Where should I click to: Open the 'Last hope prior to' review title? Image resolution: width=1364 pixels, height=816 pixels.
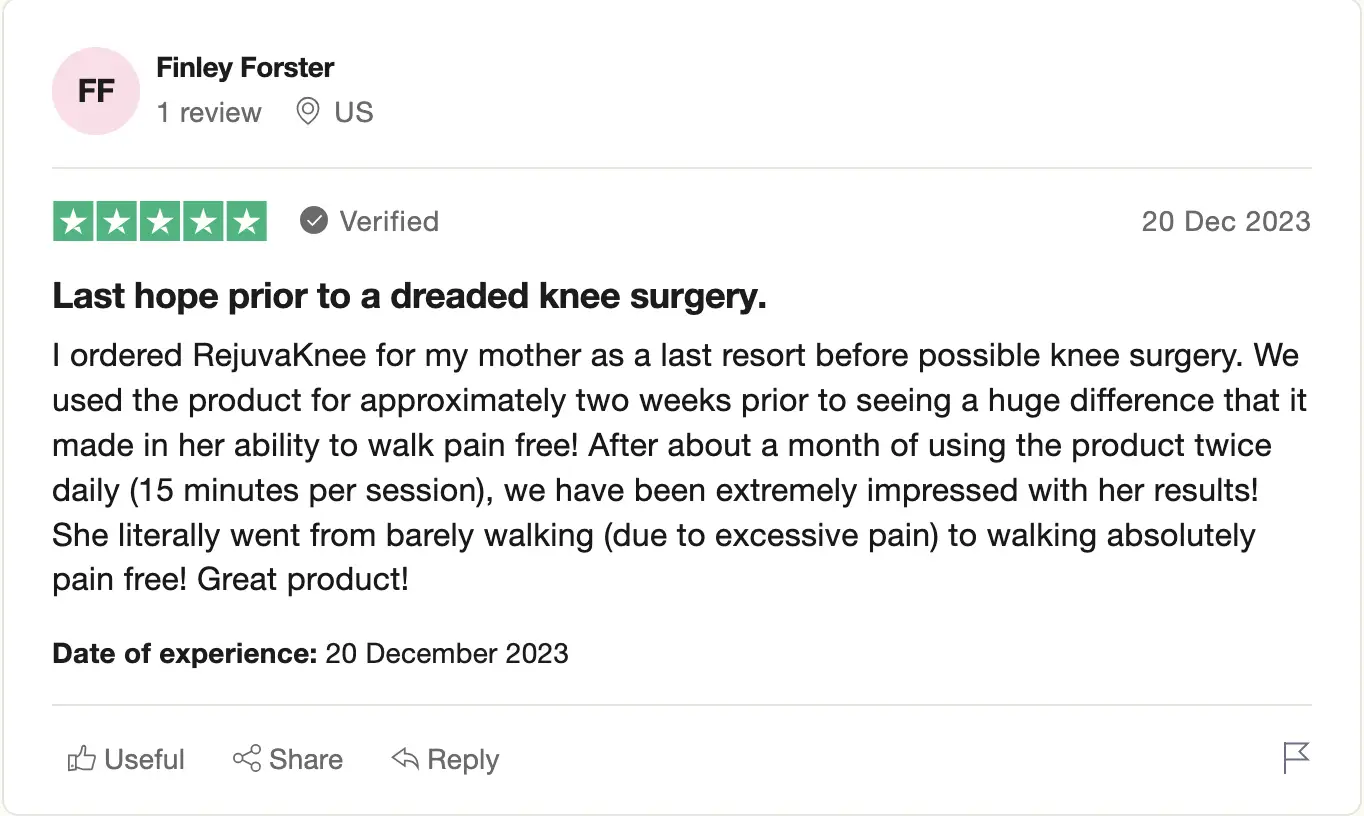point(409,297)
